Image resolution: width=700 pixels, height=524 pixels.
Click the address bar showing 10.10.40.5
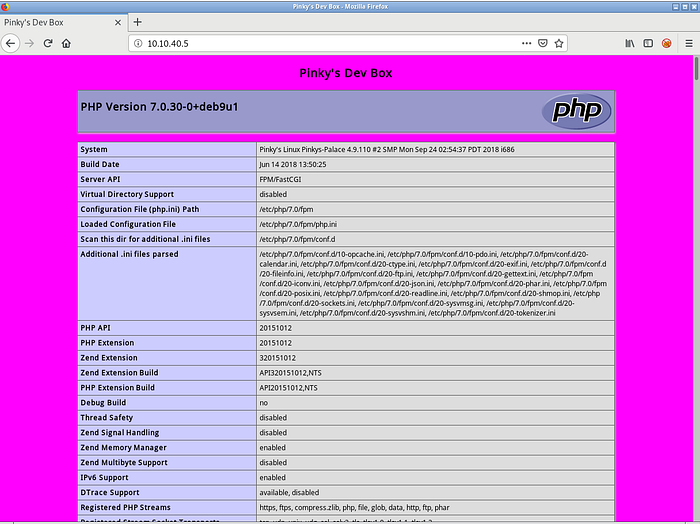tap(320, 43)
